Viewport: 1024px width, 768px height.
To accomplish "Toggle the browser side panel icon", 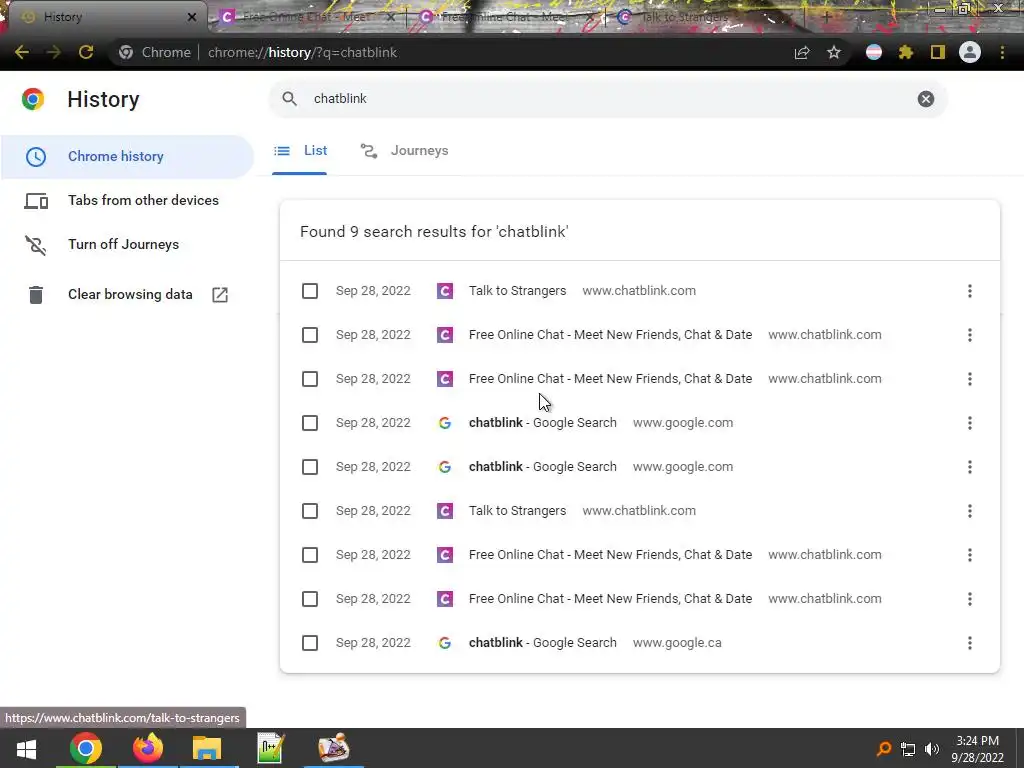I will point(938,52).
